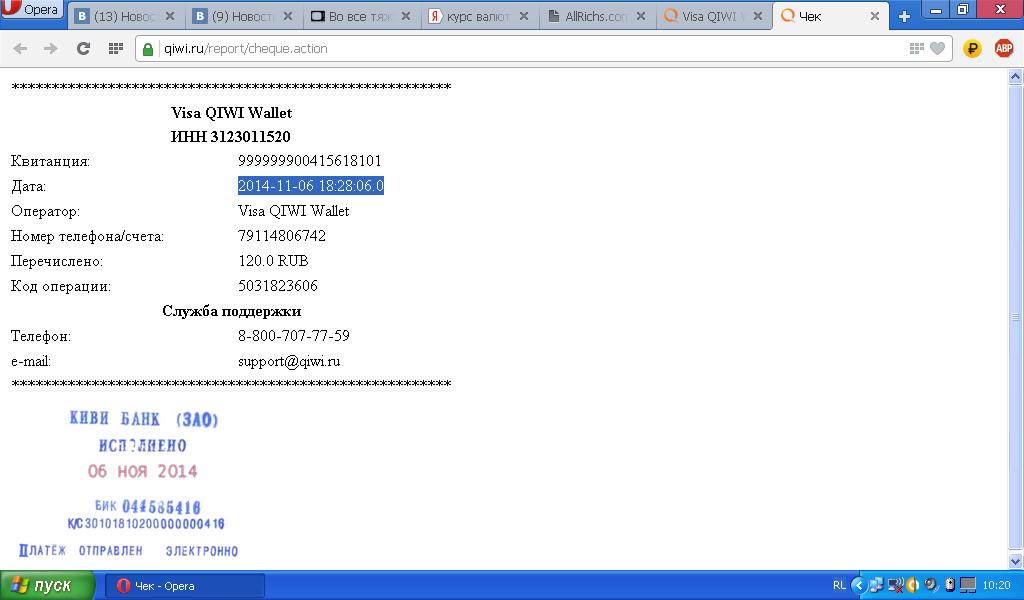The height and width of the screenshot is (600, 1024).
Task: Reload the current cheque page
Action: tap(83, 48)
